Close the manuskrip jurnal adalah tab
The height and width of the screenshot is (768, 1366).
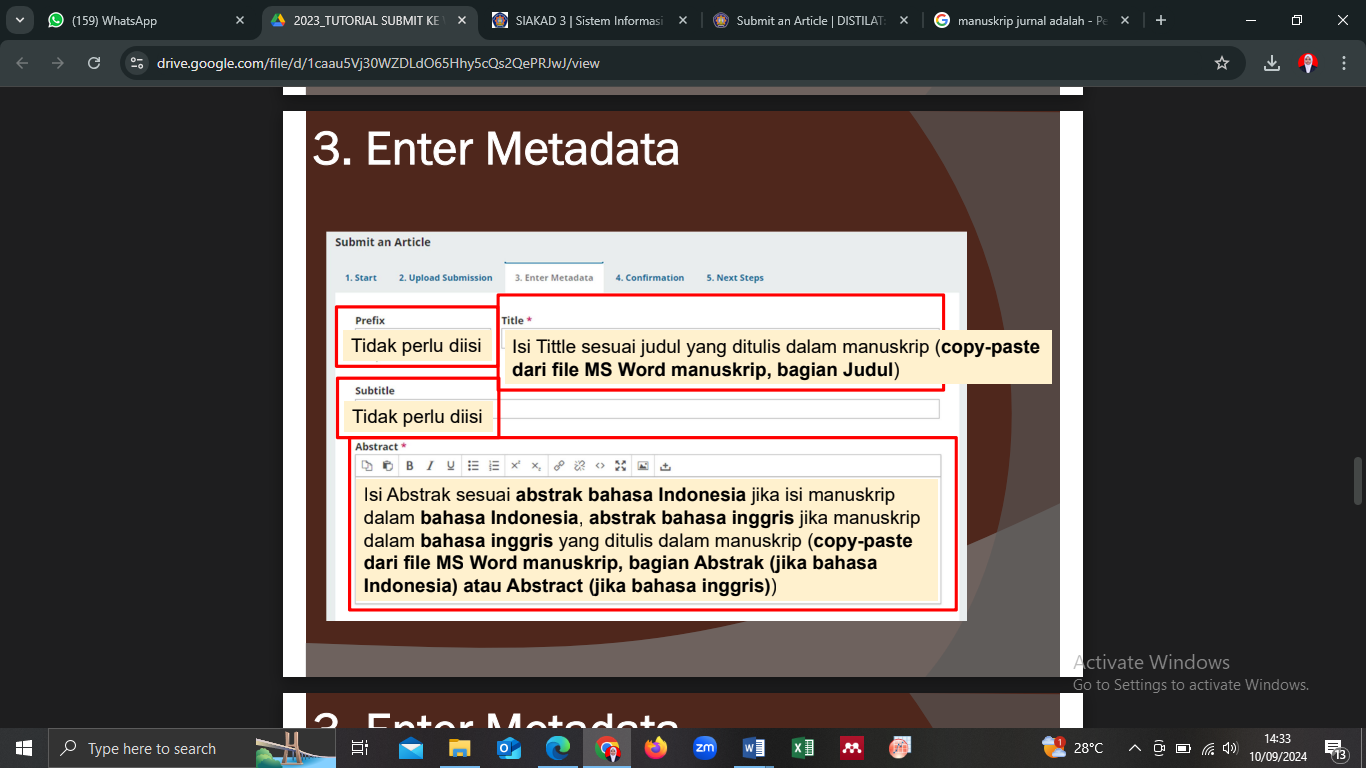coord(1124,20)
